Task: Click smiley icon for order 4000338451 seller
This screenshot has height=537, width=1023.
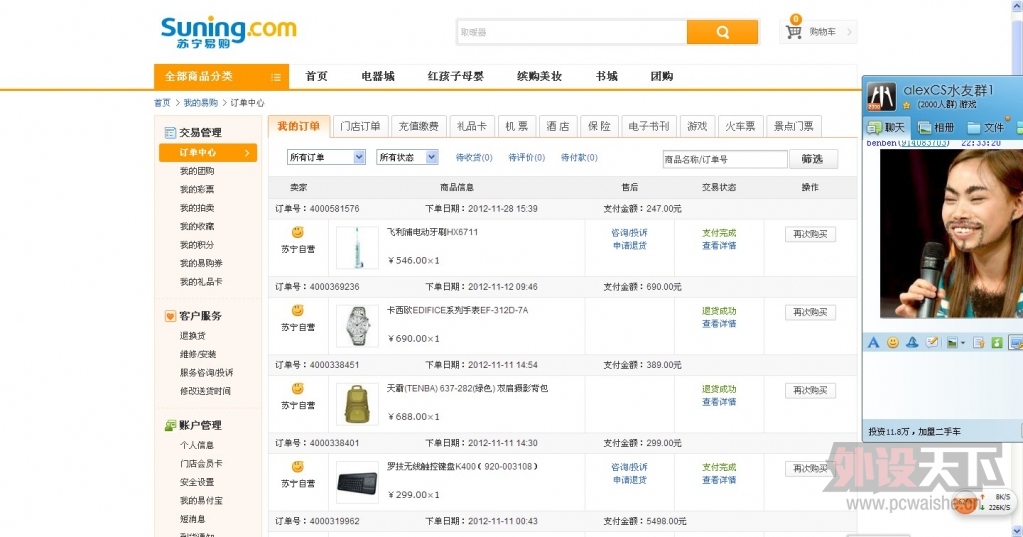Action: click(298, 389)
